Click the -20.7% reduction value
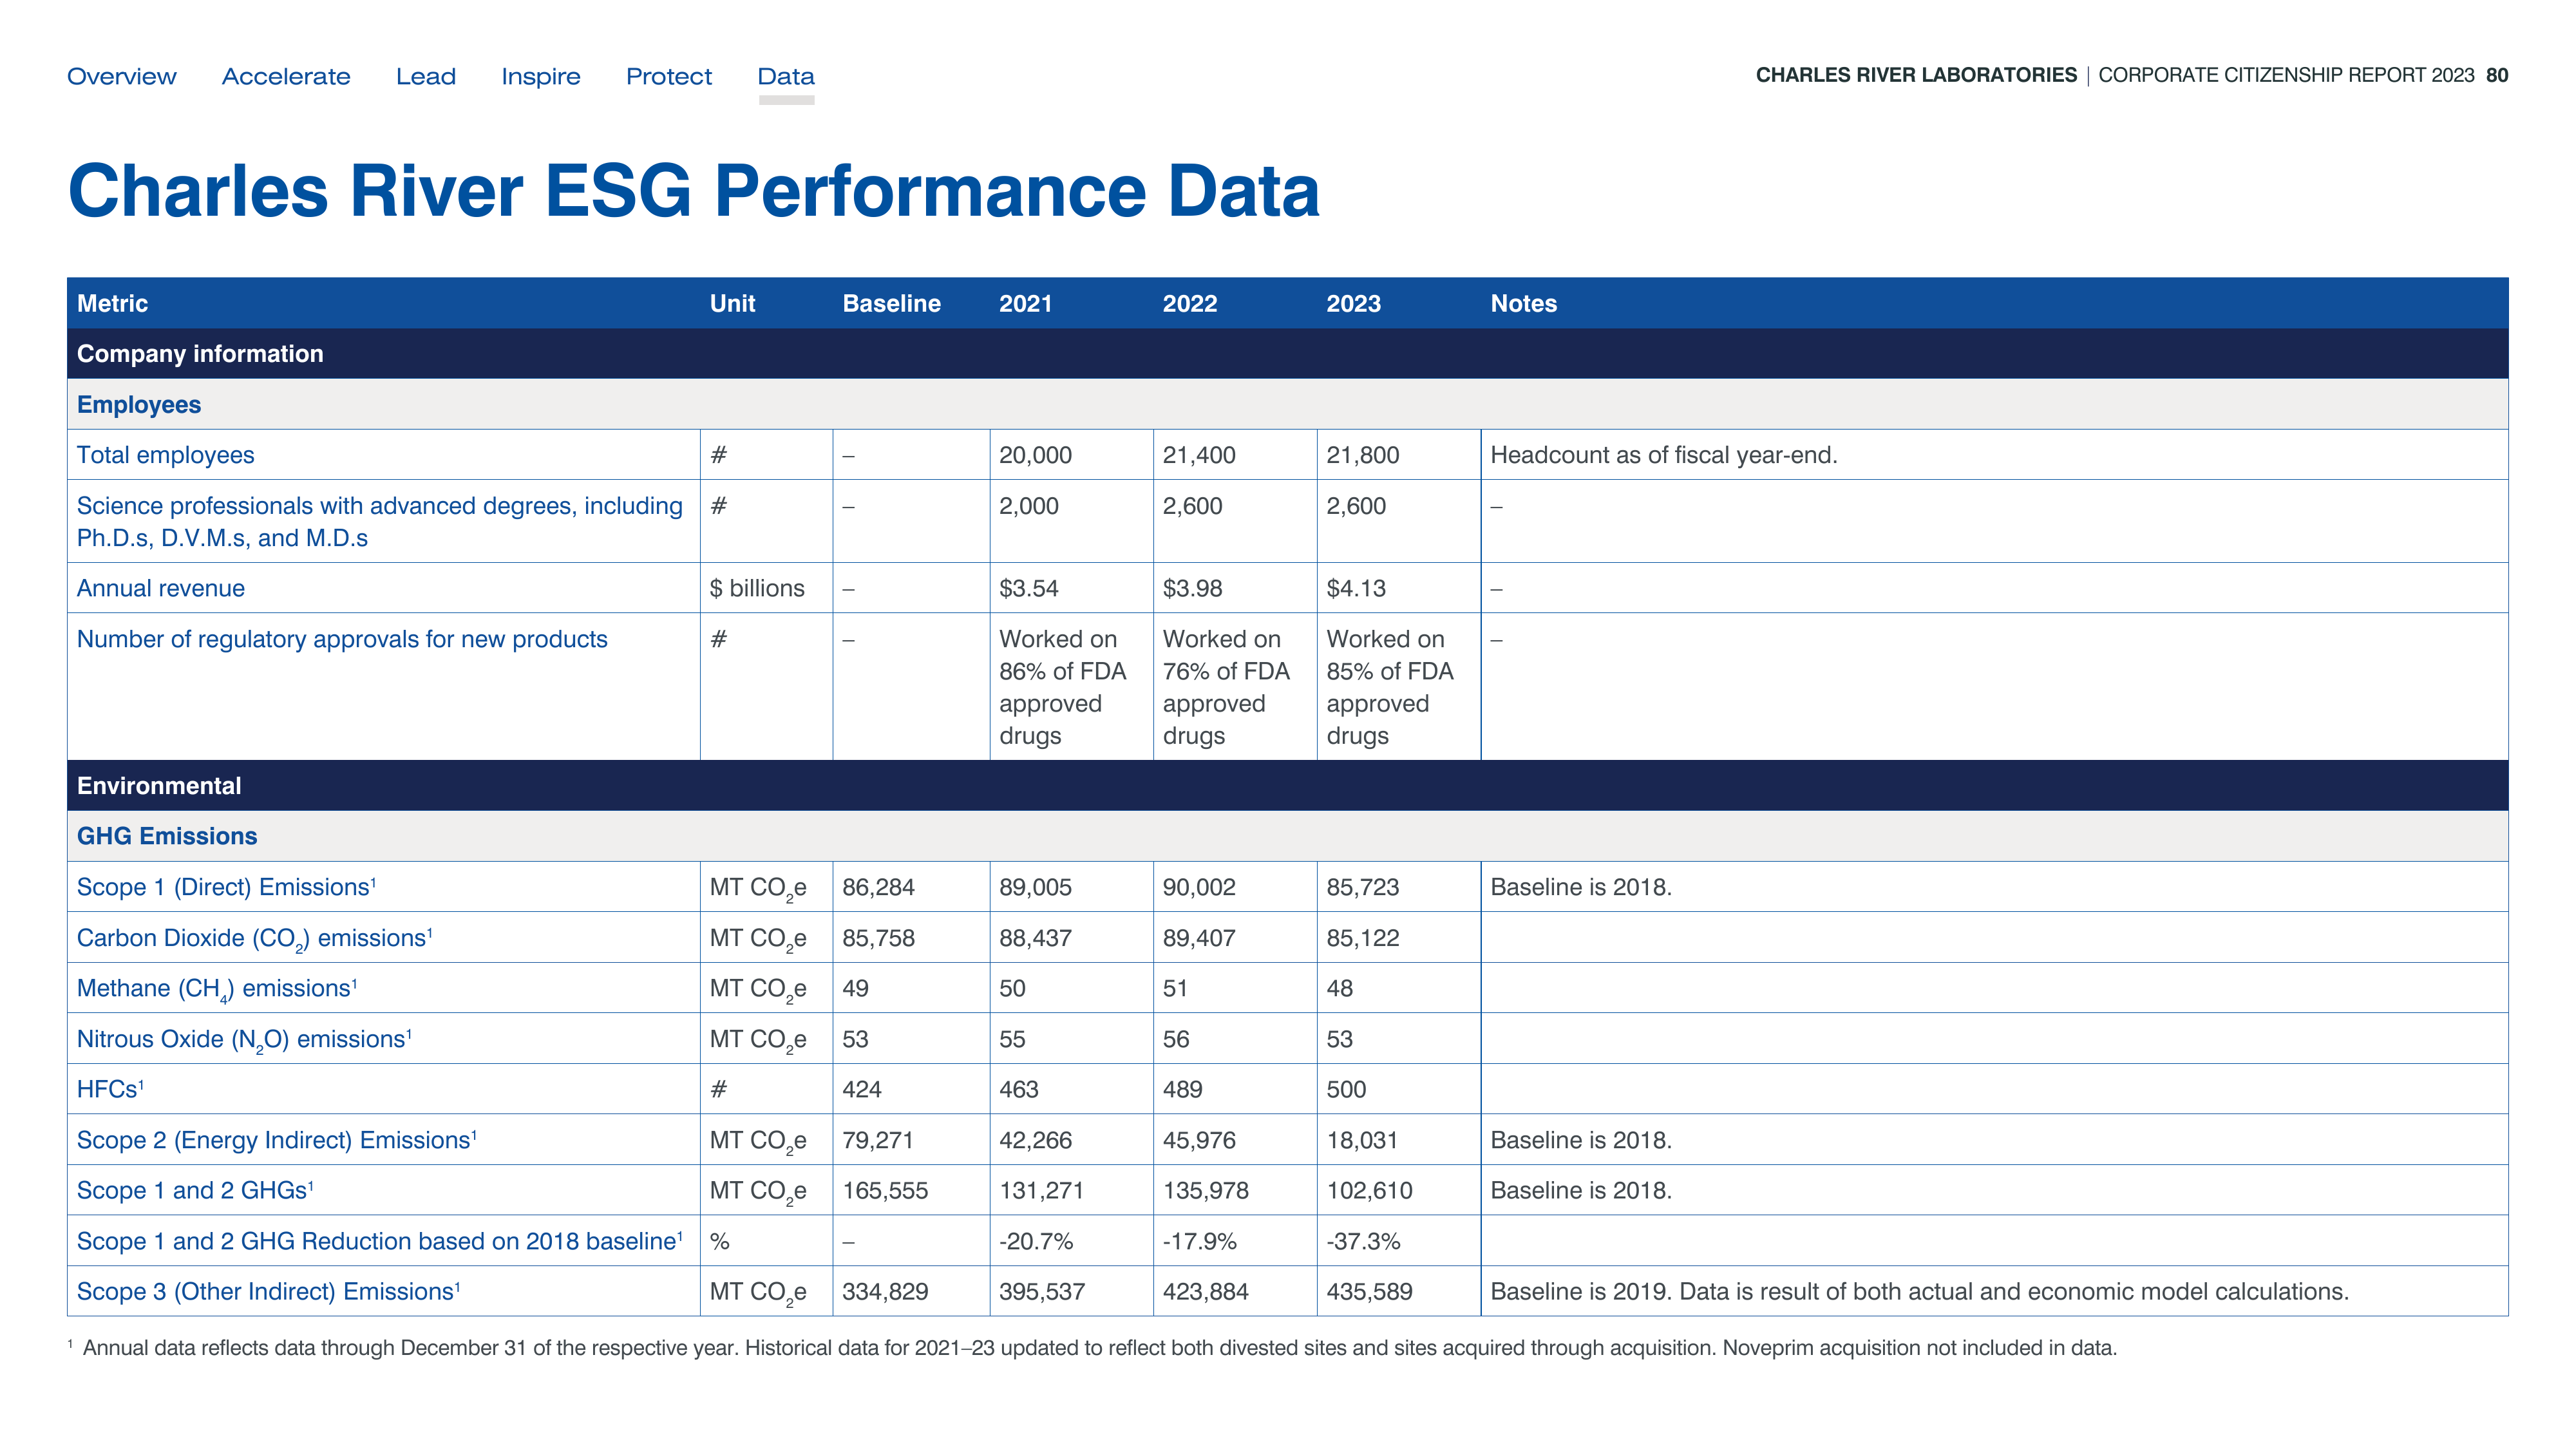 (x=1036, y=1241)
